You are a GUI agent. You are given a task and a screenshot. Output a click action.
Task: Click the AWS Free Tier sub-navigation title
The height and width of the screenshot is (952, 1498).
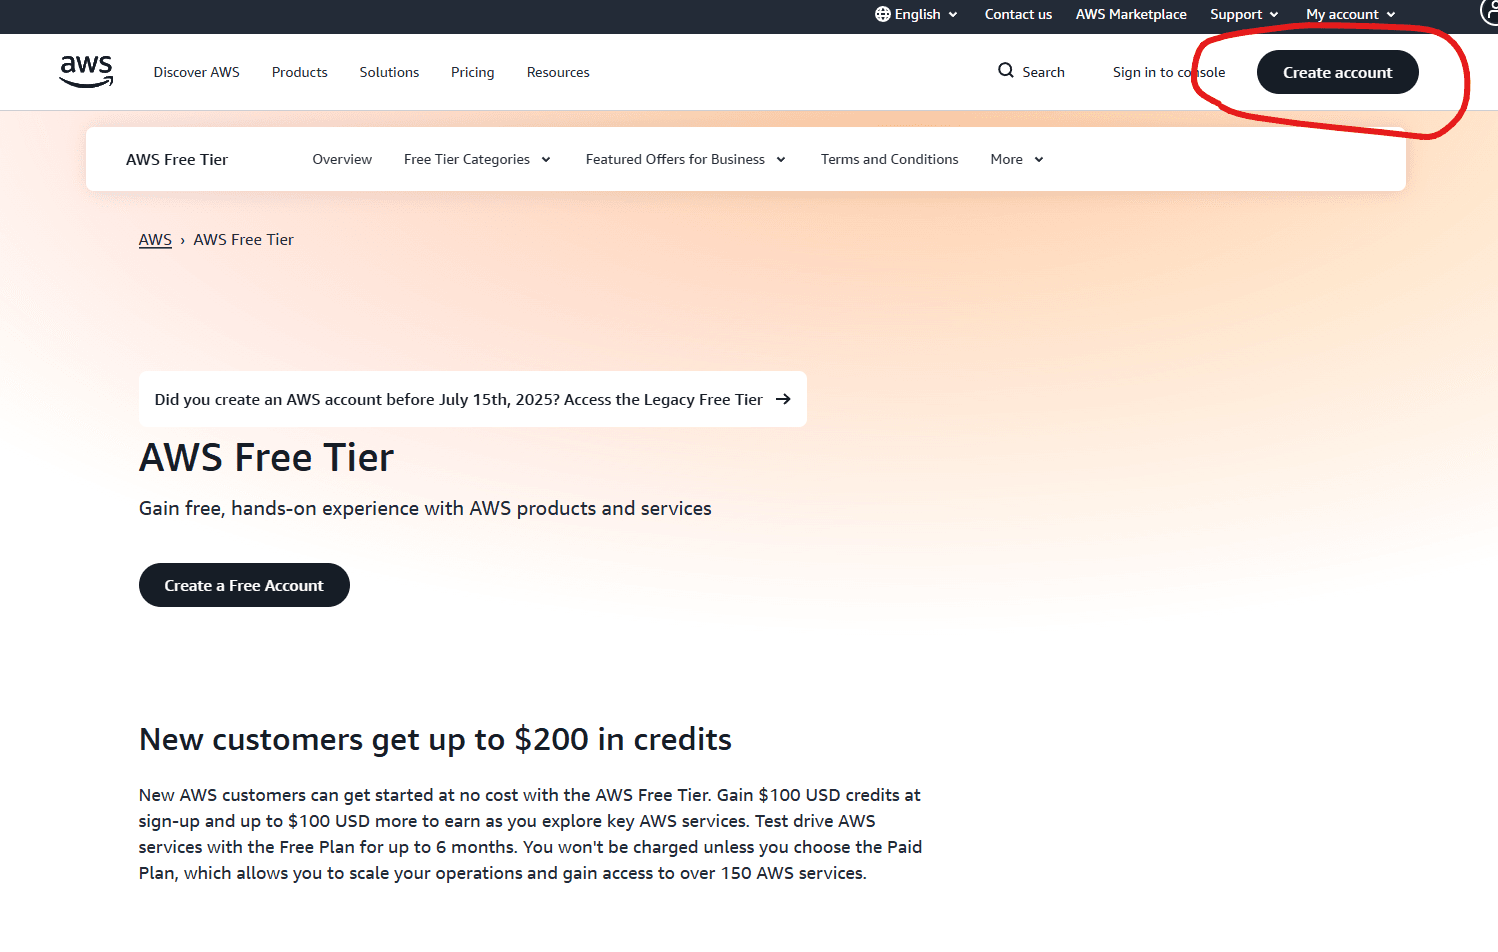click(177, 159)
